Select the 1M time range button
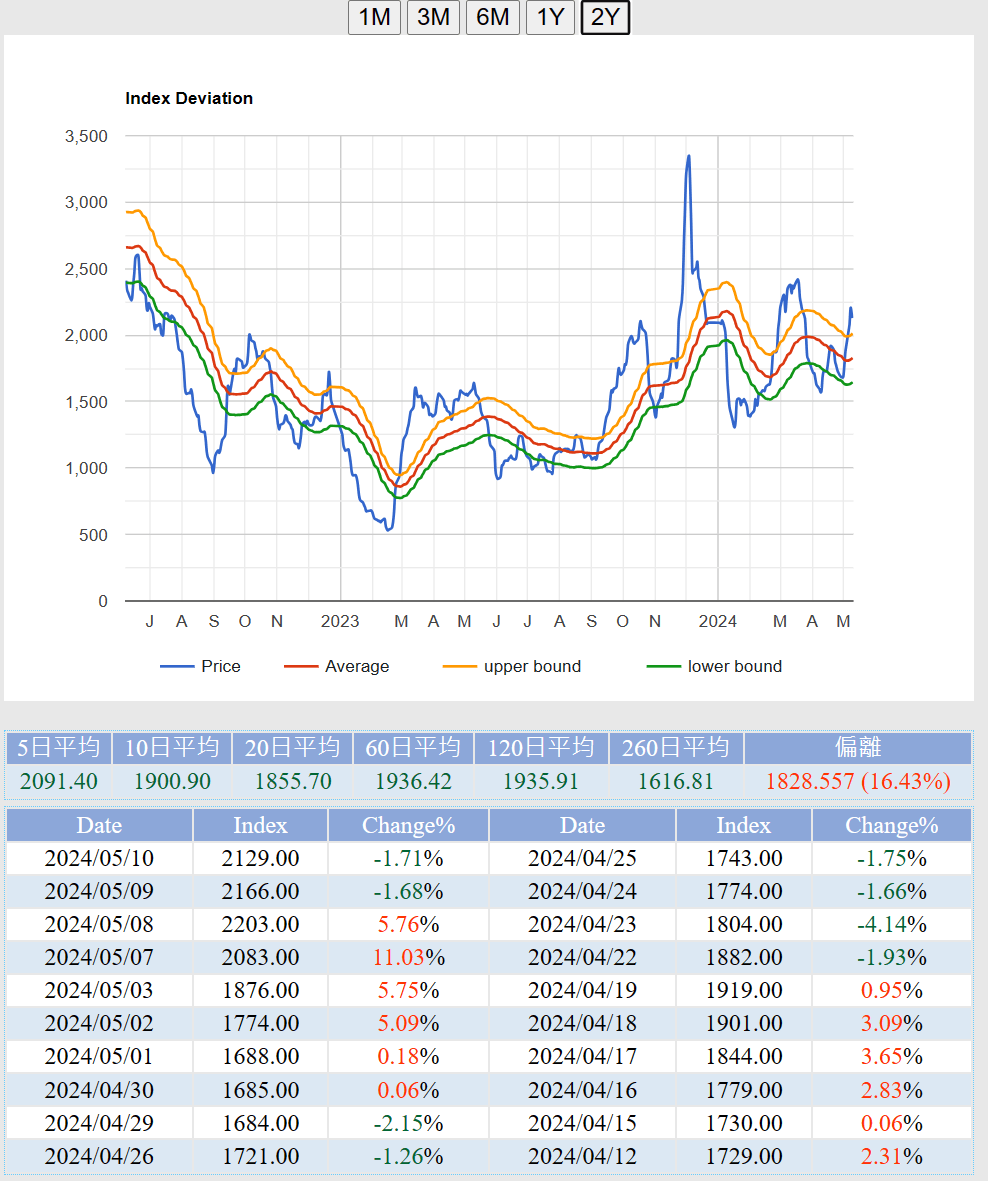The height and width of the screenshot is (1181, 988). tap(374, 17)
